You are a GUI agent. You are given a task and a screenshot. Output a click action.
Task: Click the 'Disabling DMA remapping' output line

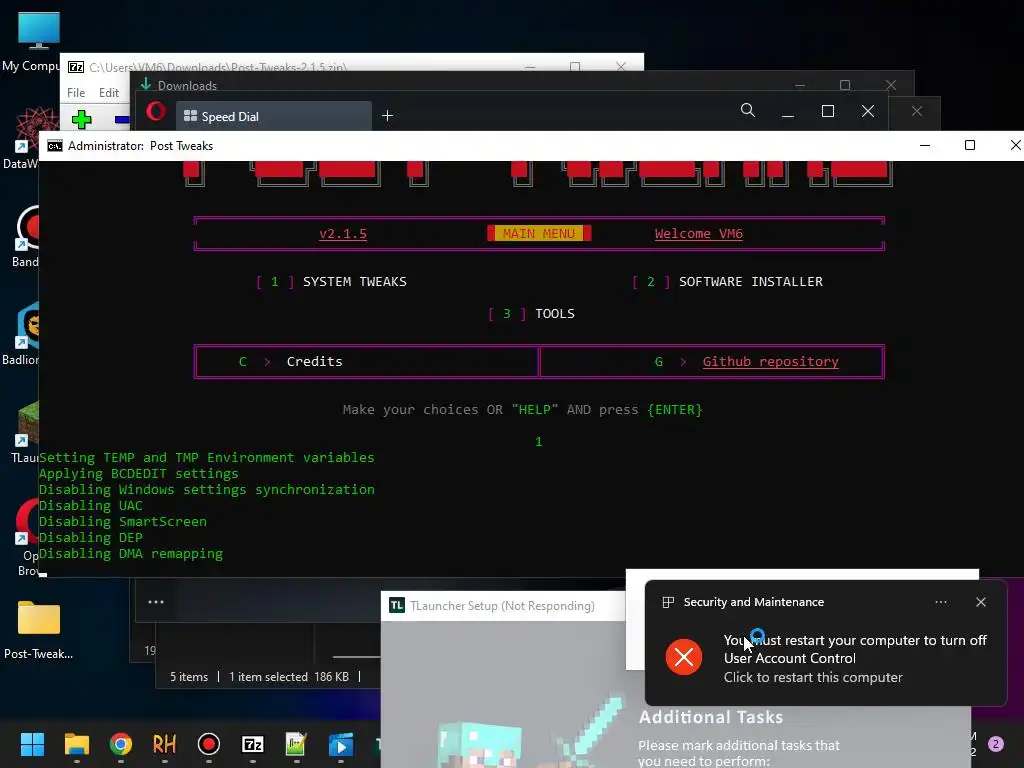point(131,554)
